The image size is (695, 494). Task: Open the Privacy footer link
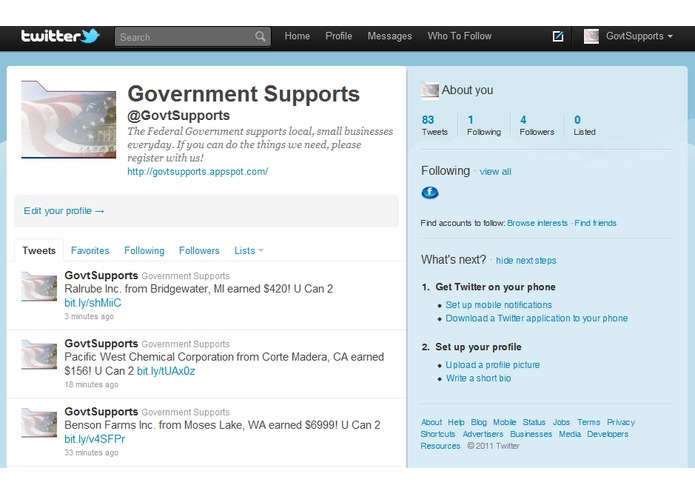pyautogui.click(x=621, y=422)
